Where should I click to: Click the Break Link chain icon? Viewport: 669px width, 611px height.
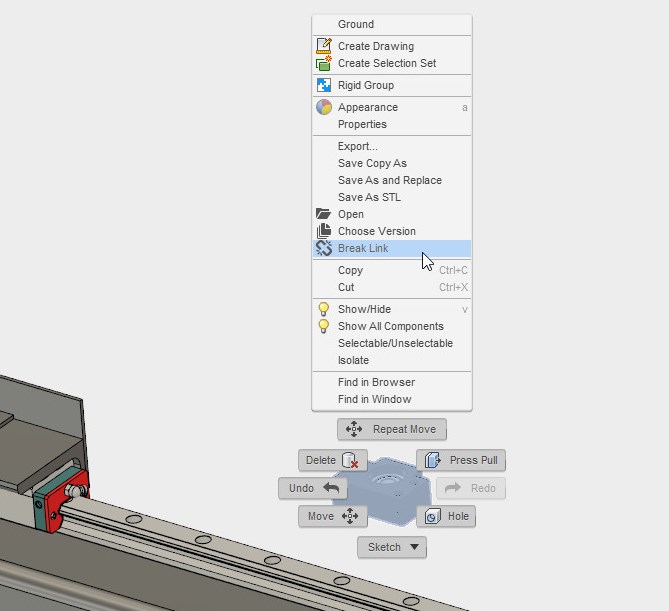click(324, 248)
